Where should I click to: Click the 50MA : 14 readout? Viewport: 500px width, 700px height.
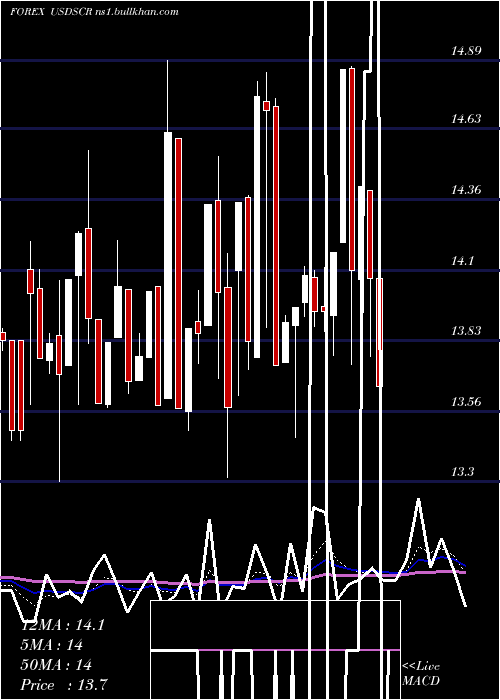[x=56, y=665]
